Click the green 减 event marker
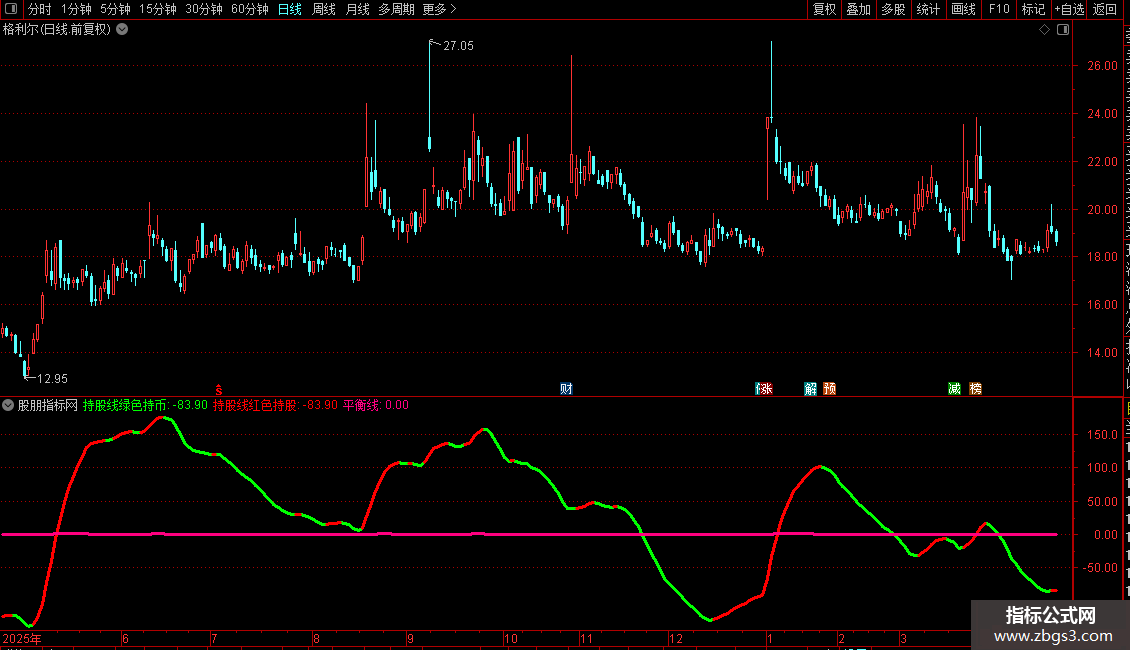Screen dimensions: 1130x650 955,389
